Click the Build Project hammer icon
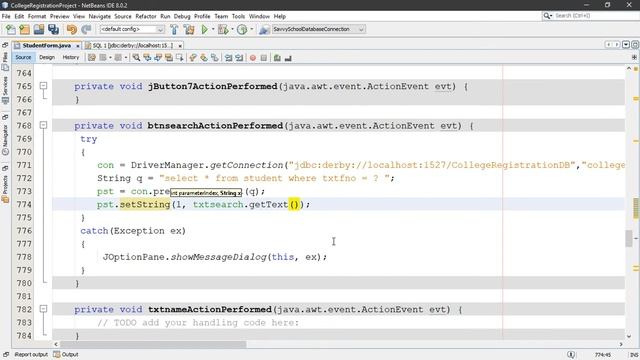640x360 pixels. point(174,29)
